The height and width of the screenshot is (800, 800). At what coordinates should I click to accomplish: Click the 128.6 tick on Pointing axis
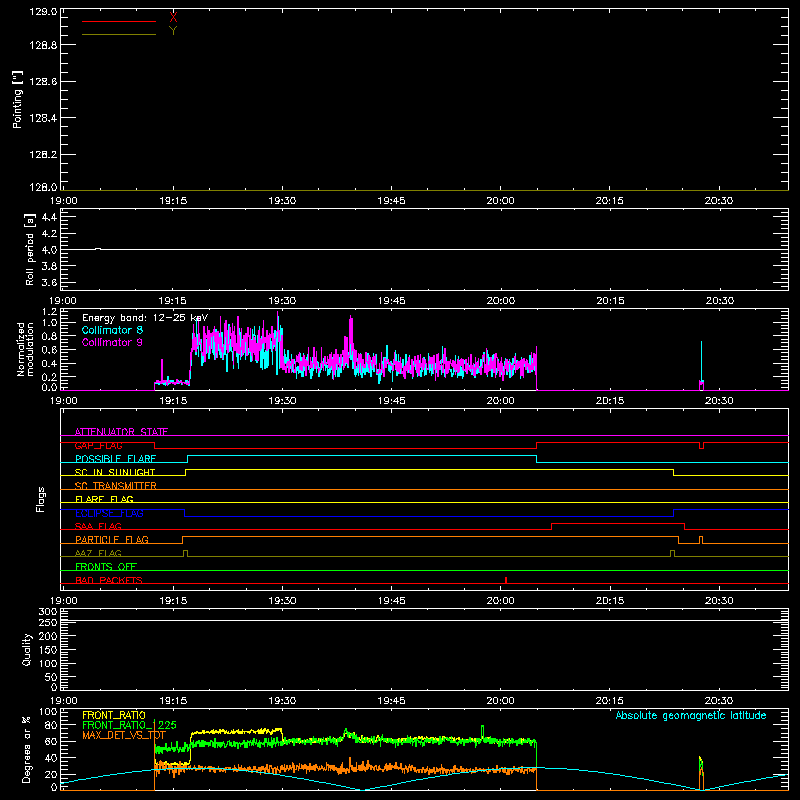pyautogui.click(x=43, y=82)
